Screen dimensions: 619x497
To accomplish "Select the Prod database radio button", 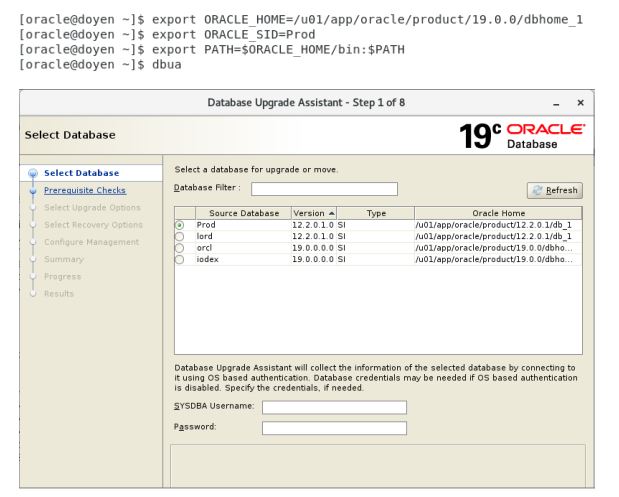I will pyautogui.click(x=180, y=225).
